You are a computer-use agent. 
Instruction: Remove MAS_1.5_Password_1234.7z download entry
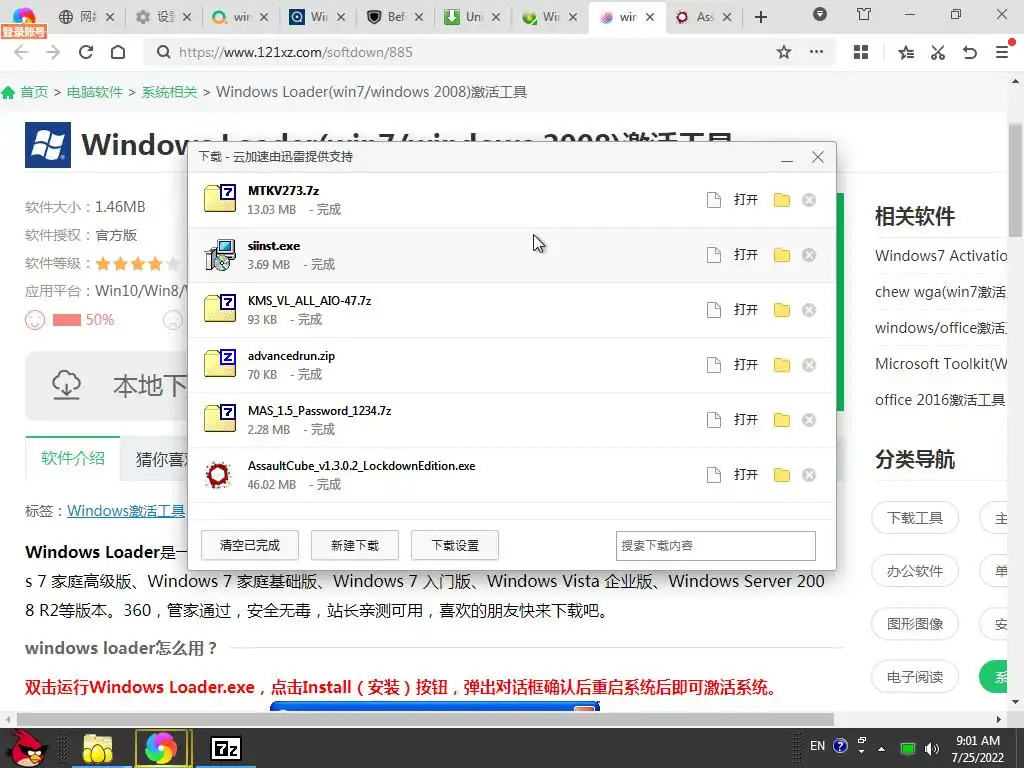809,419
